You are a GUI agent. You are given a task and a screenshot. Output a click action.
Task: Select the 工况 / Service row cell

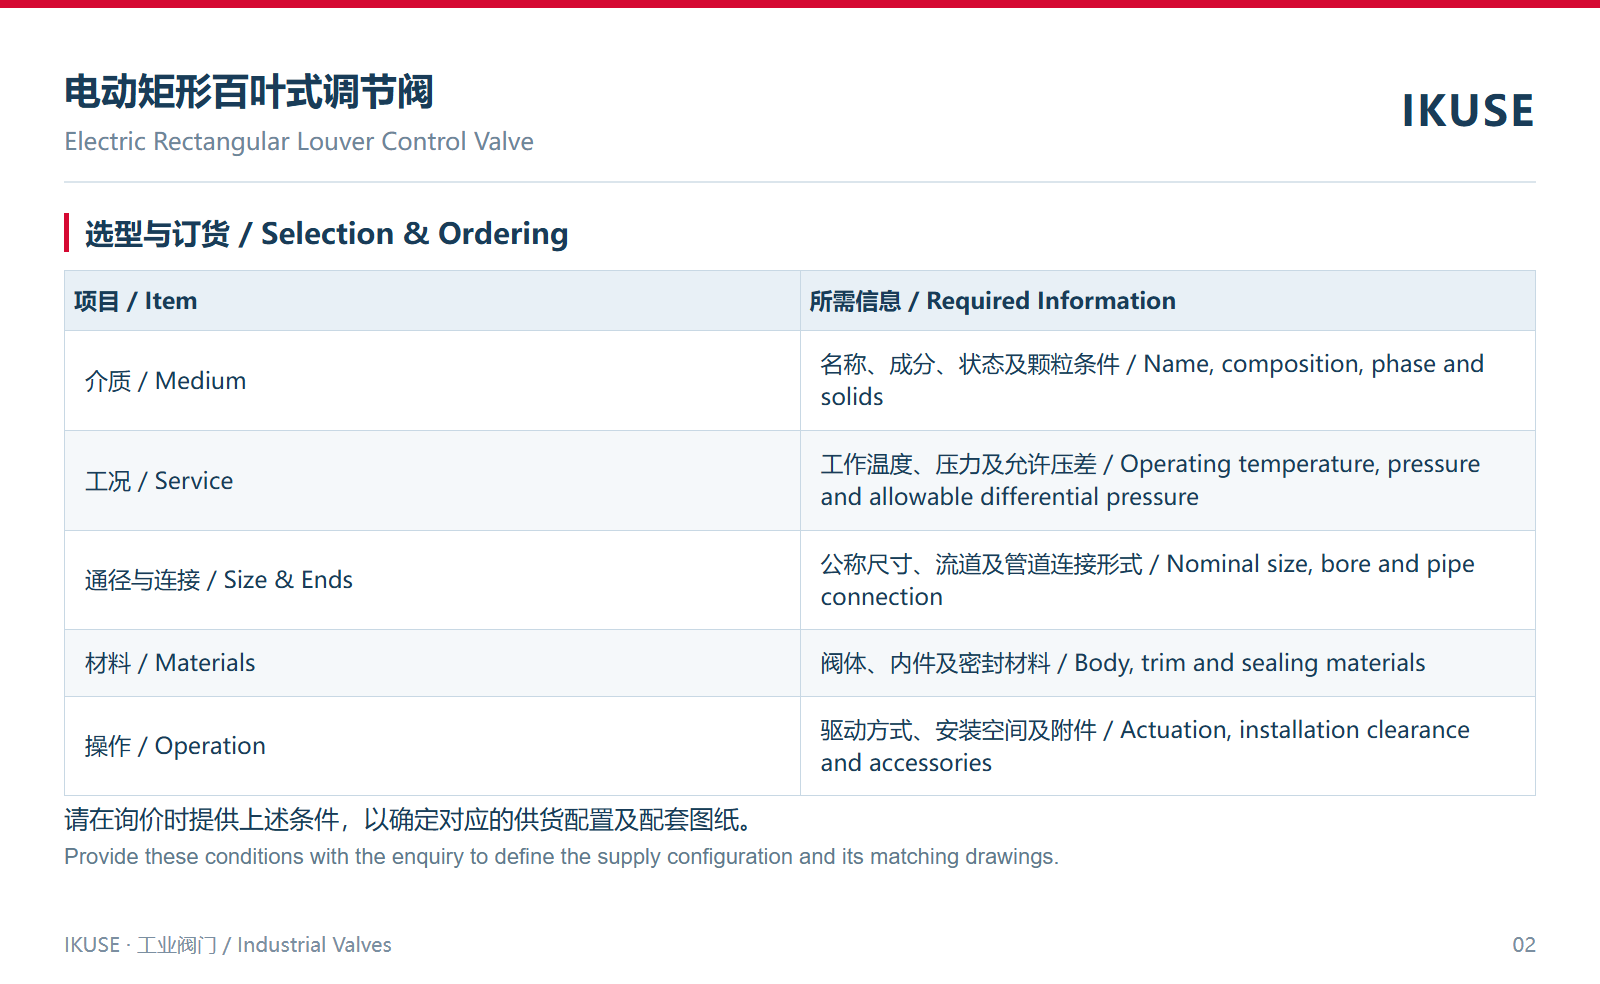point(432,481)
